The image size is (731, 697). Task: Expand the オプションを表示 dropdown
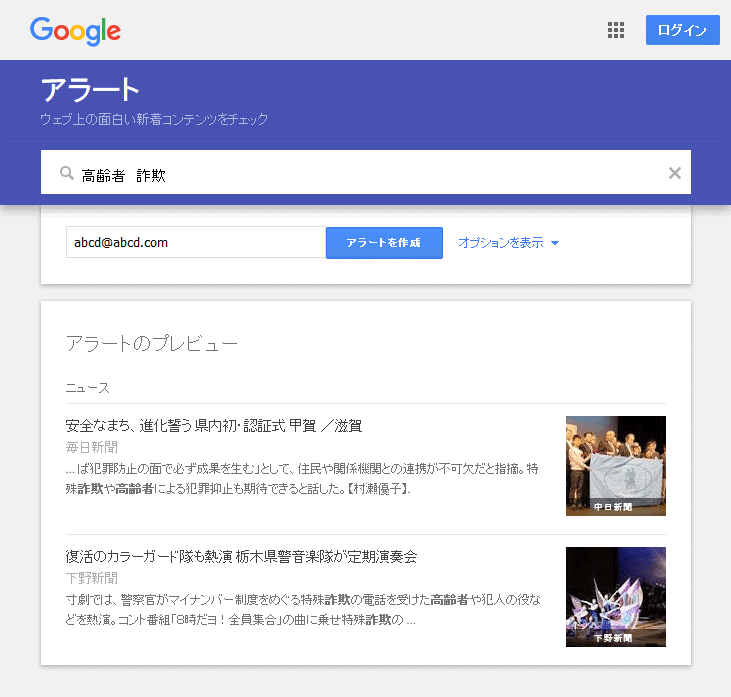pyautogui.click(x=508, y=243)
